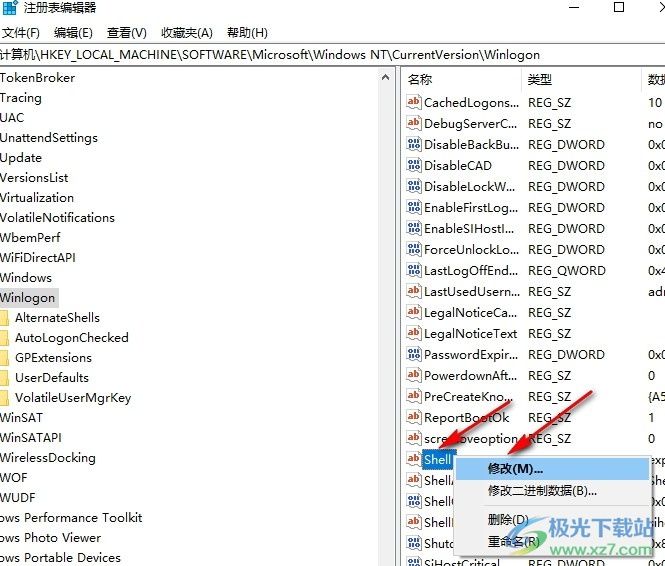Click the EnableSIHostI... DWORD icon
Viewport: 665px width, 566px height.
414,229
